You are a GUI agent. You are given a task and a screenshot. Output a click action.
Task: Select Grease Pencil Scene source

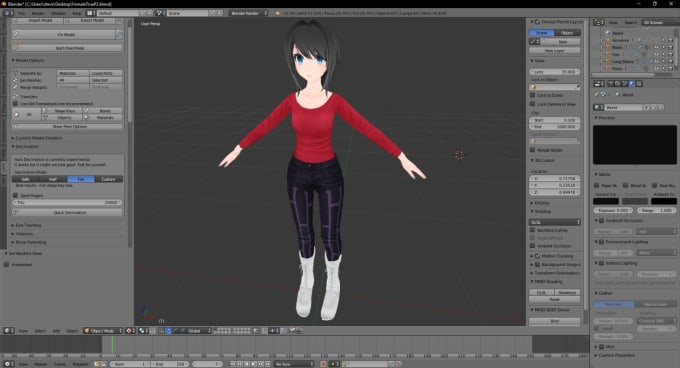[x=541, y=33]
